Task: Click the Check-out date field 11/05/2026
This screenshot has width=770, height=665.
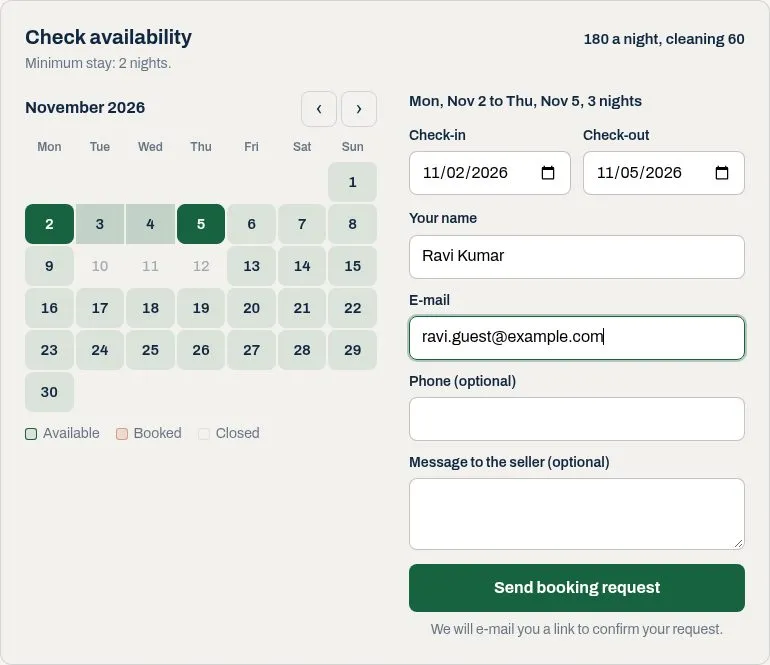Action: (663, 173)
